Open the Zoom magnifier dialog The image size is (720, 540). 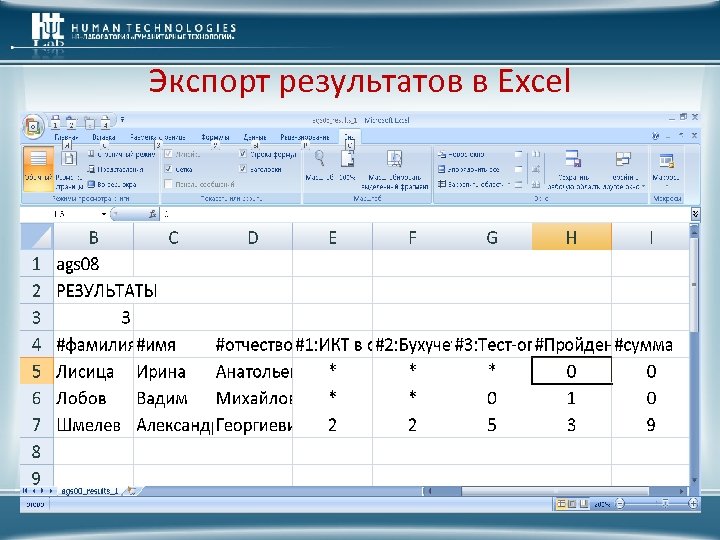[x=319, y=166]
